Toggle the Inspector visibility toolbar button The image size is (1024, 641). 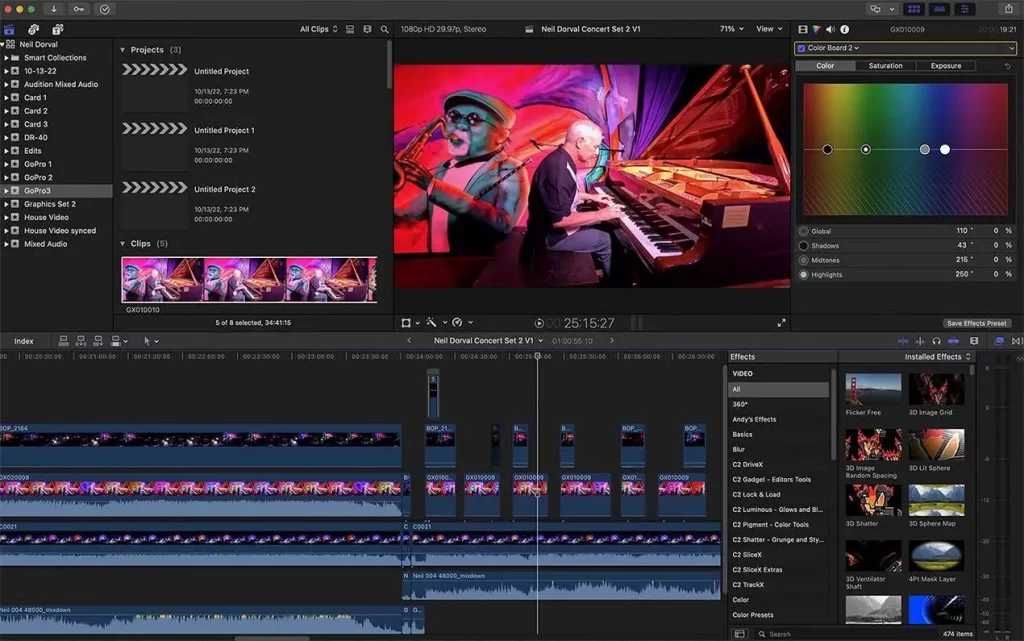coord(965,9)
